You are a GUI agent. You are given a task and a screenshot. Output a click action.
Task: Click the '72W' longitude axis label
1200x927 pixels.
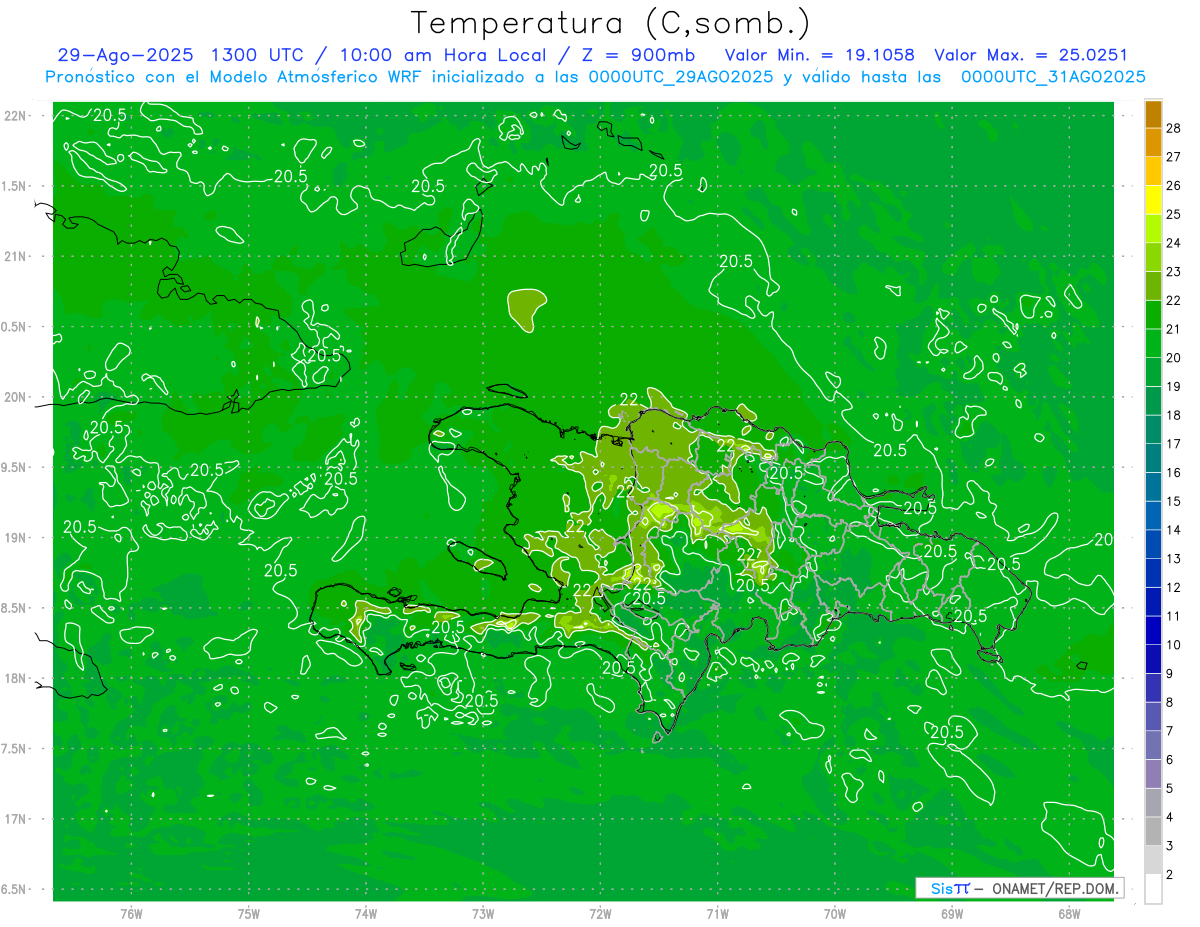(x=600, y=913)
